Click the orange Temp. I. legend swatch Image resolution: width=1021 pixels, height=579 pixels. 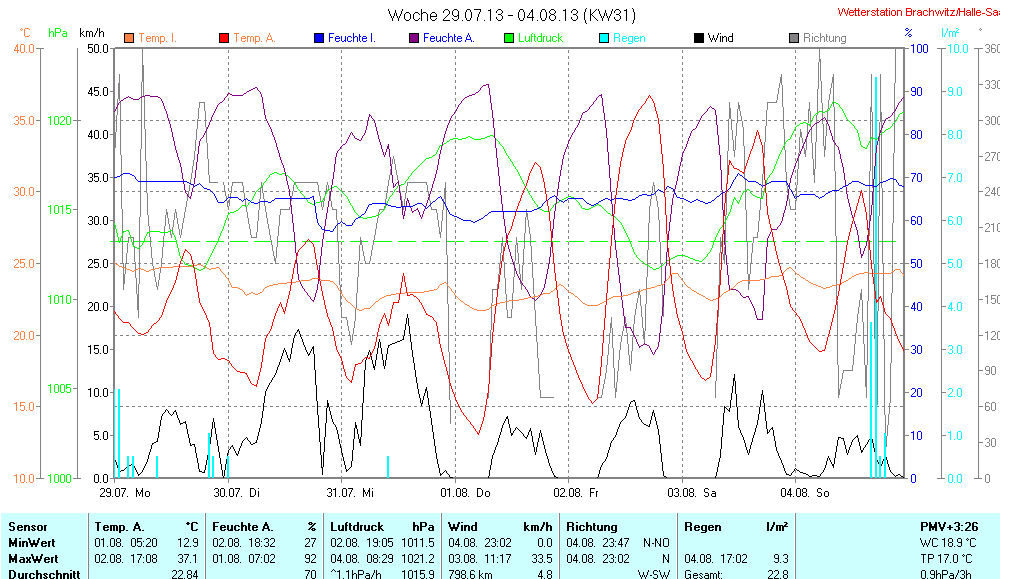[129, 38]
